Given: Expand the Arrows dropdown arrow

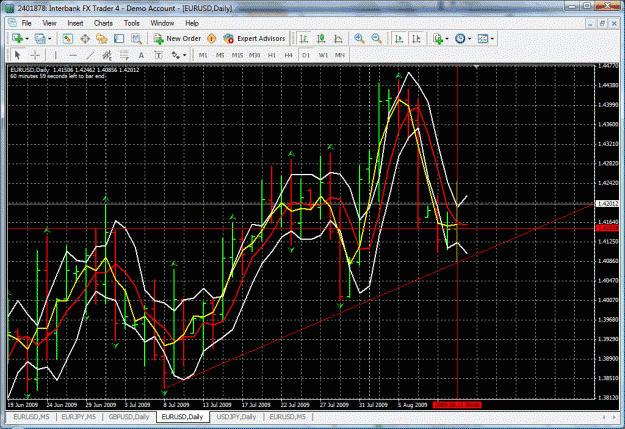Looking at the screenshot, I should point(185,55).
